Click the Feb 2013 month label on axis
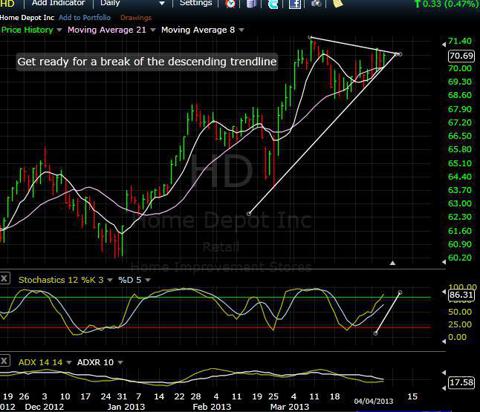The height and width of the screenshot is (412, 480). (212, 407)
